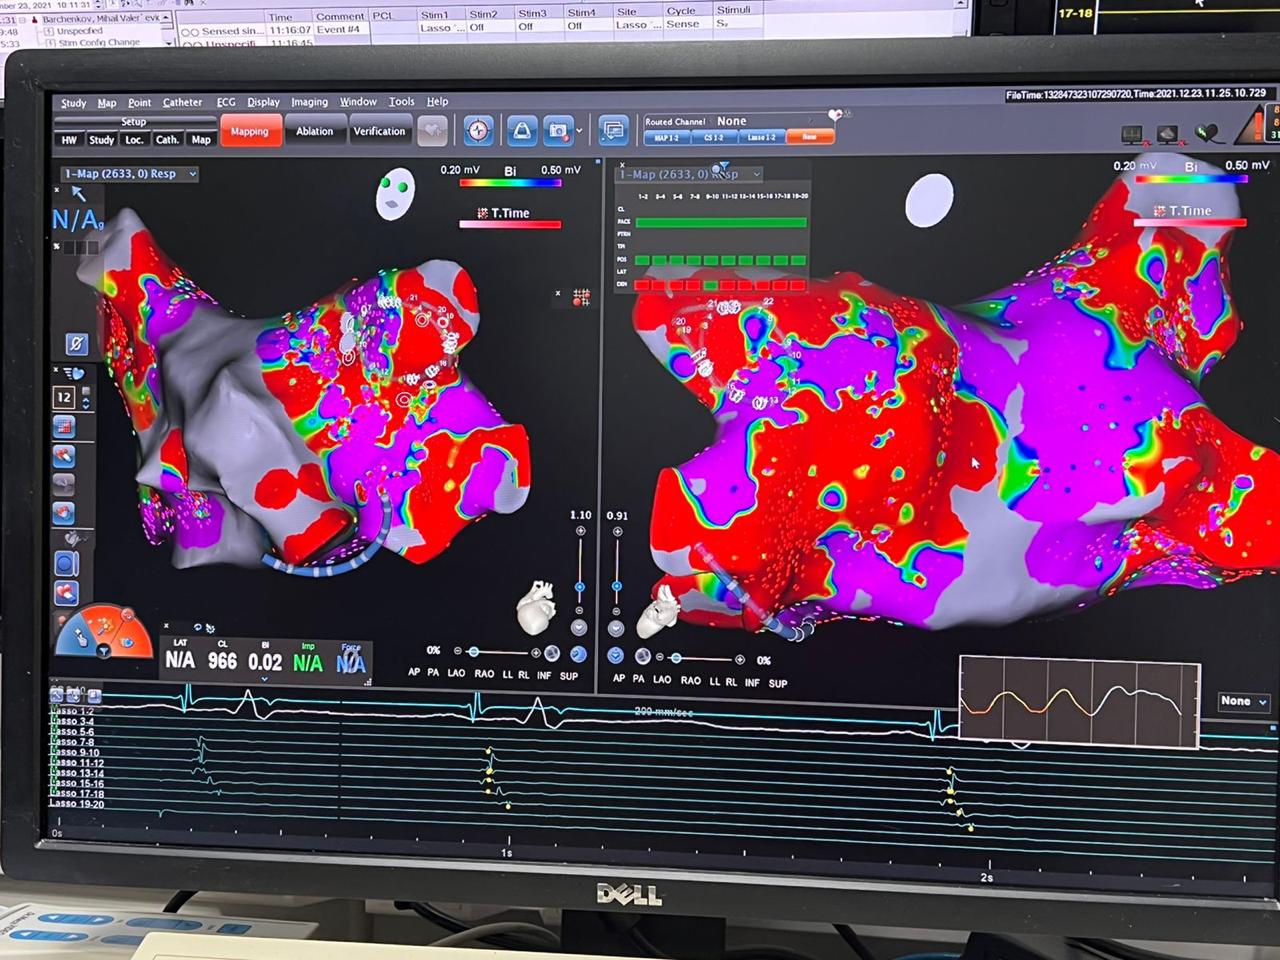Click the plus at the right map transparency slider
The image size is (1280, 960).
(x=739, y=659)
